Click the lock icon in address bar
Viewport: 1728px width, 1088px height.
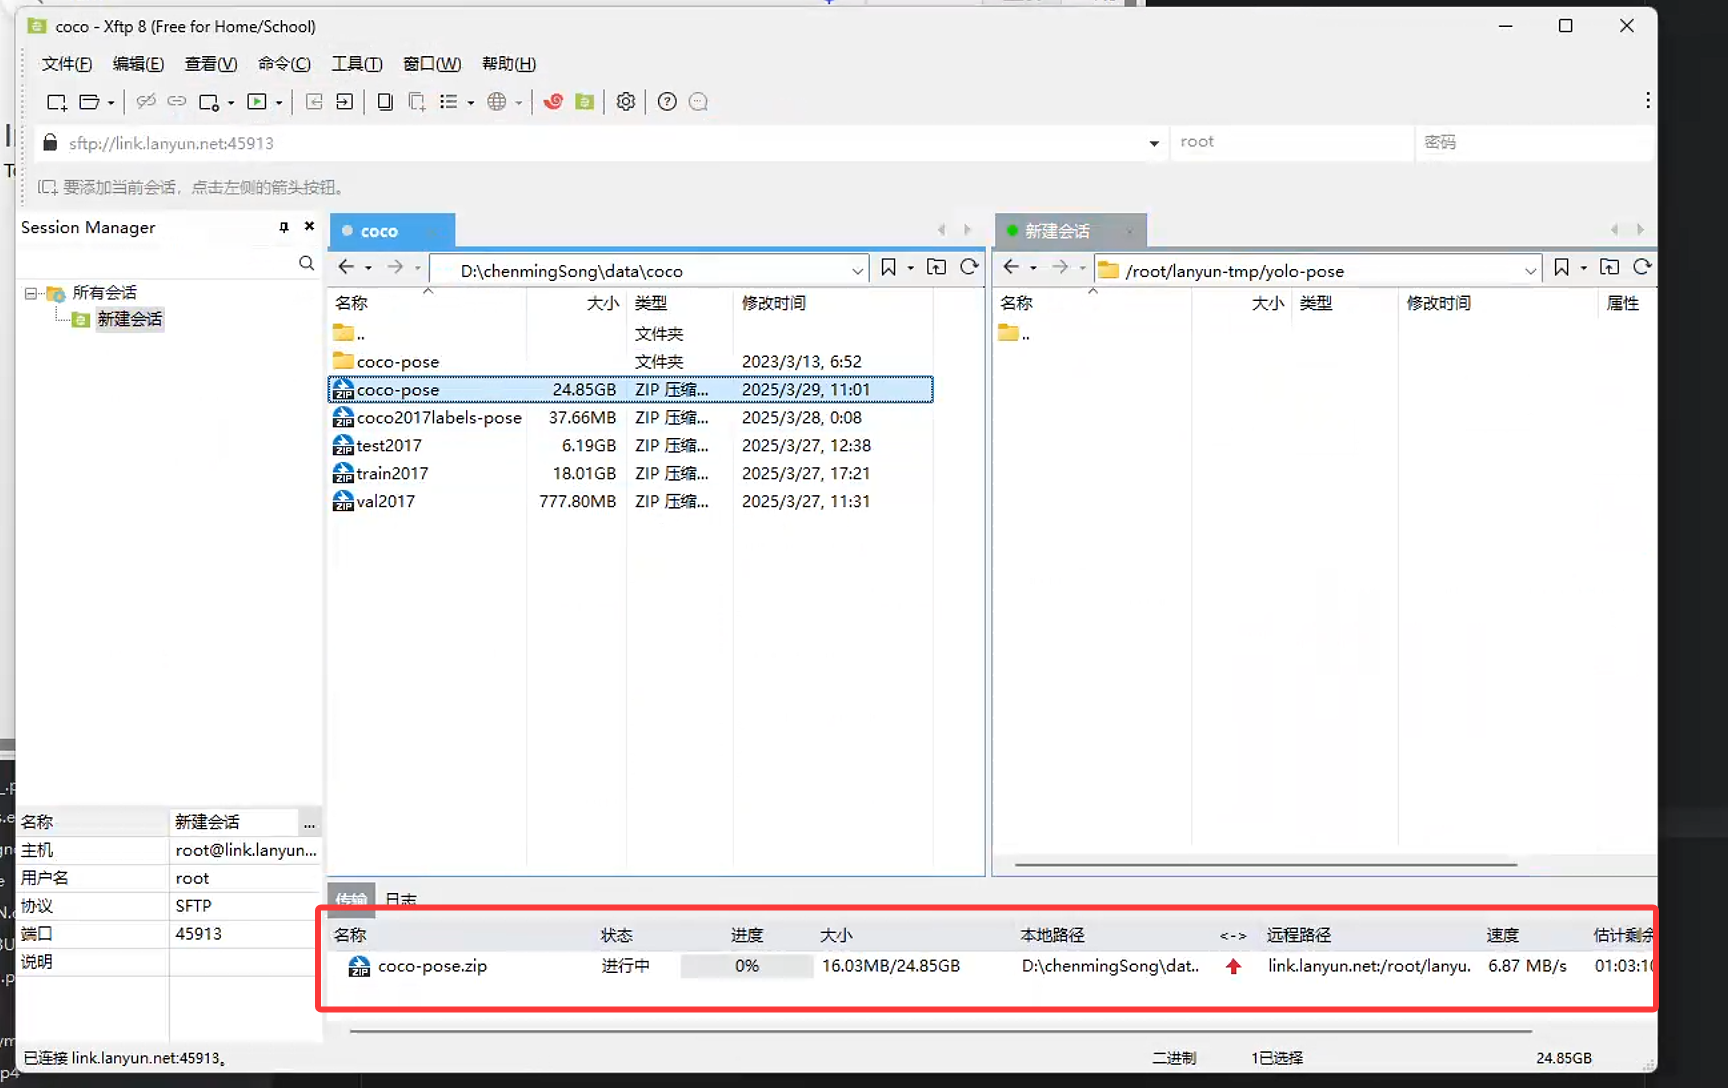[50, 143]
